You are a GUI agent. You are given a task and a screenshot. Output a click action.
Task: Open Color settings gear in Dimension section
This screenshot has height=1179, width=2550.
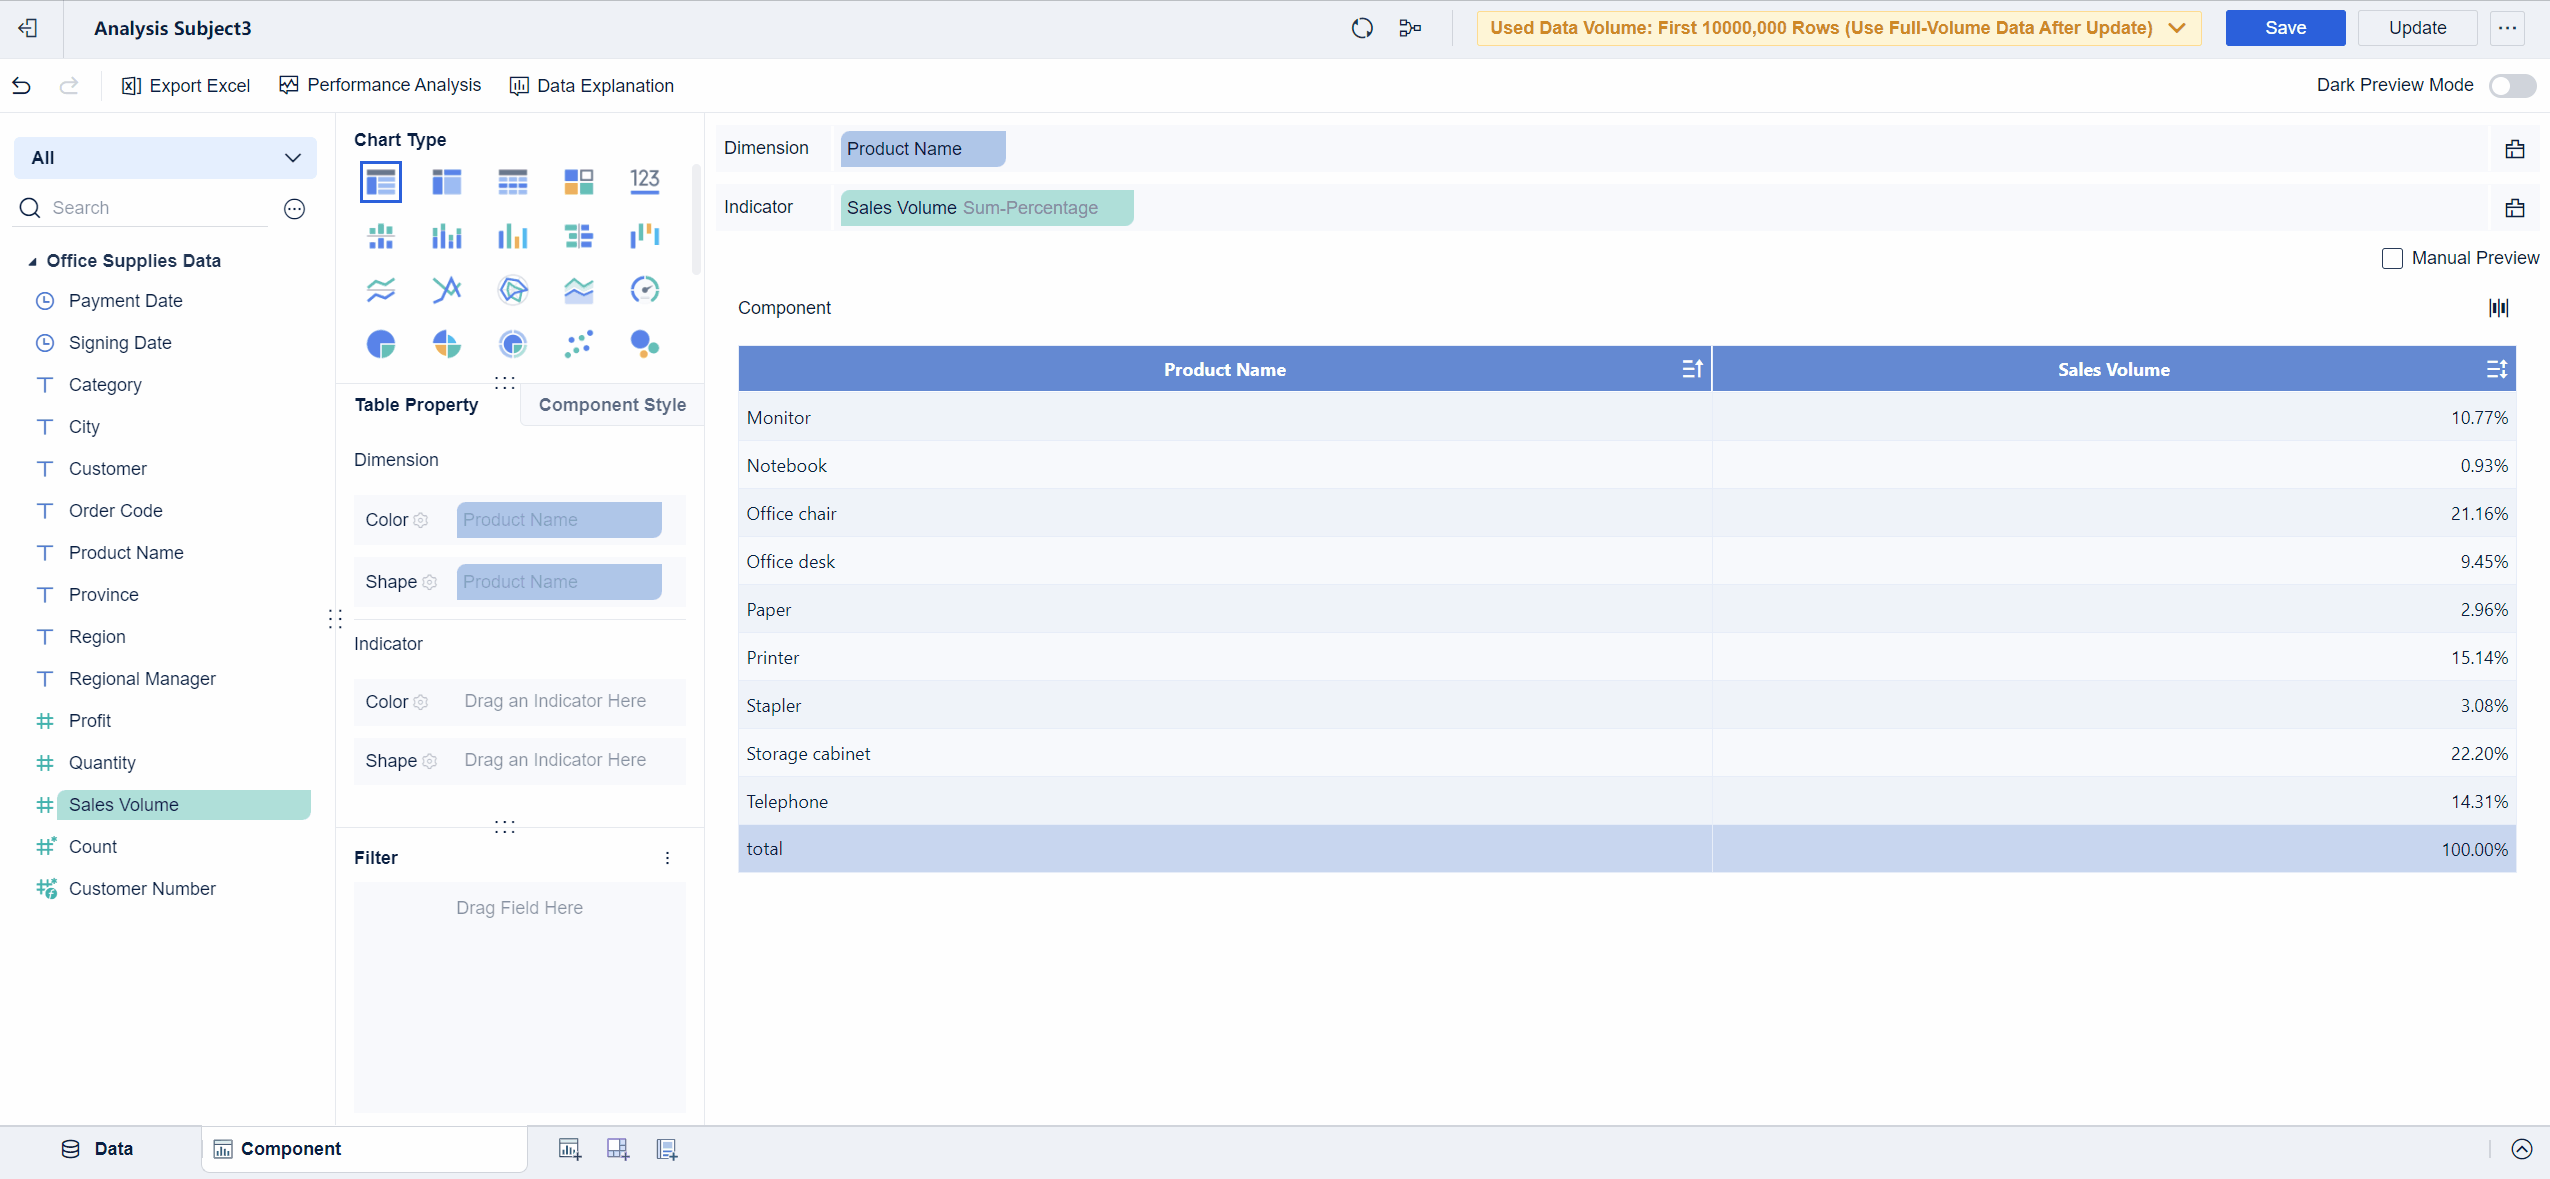421,520
